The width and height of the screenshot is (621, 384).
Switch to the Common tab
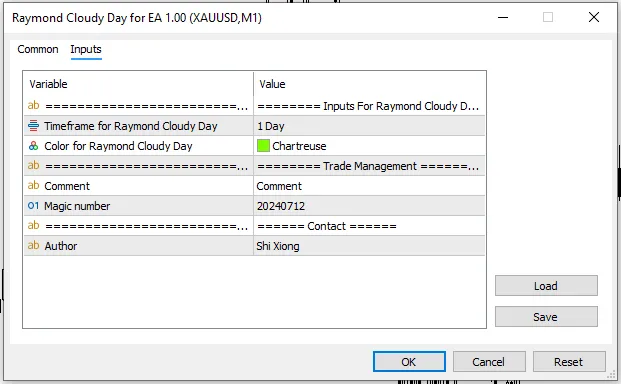click(x=38, y=49)
